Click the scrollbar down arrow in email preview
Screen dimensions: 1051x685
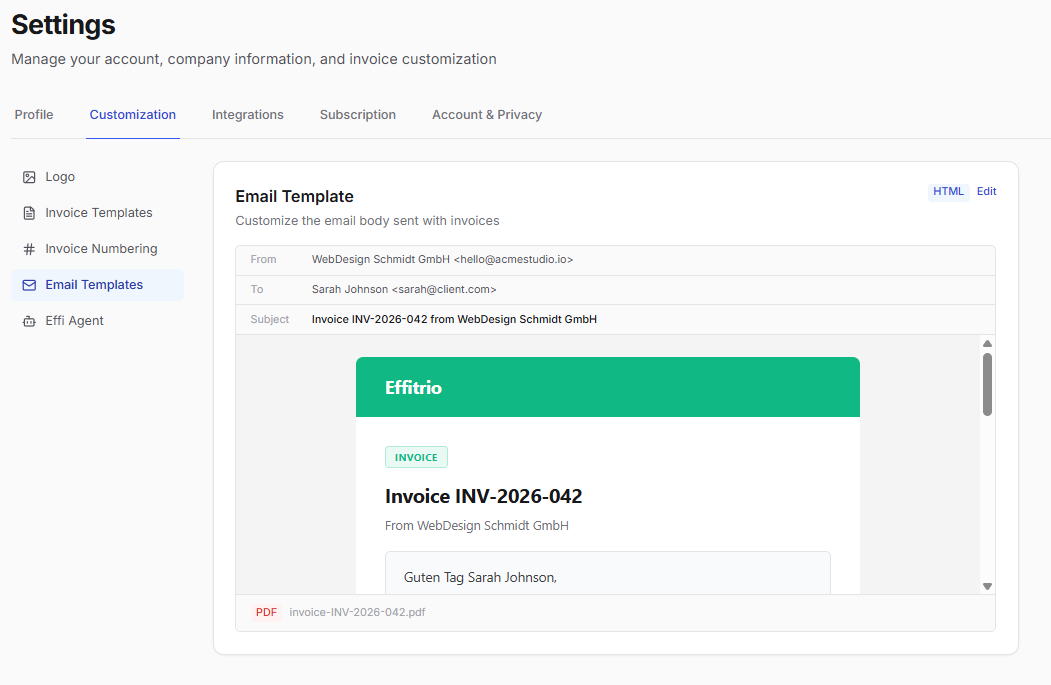point(987,586)
